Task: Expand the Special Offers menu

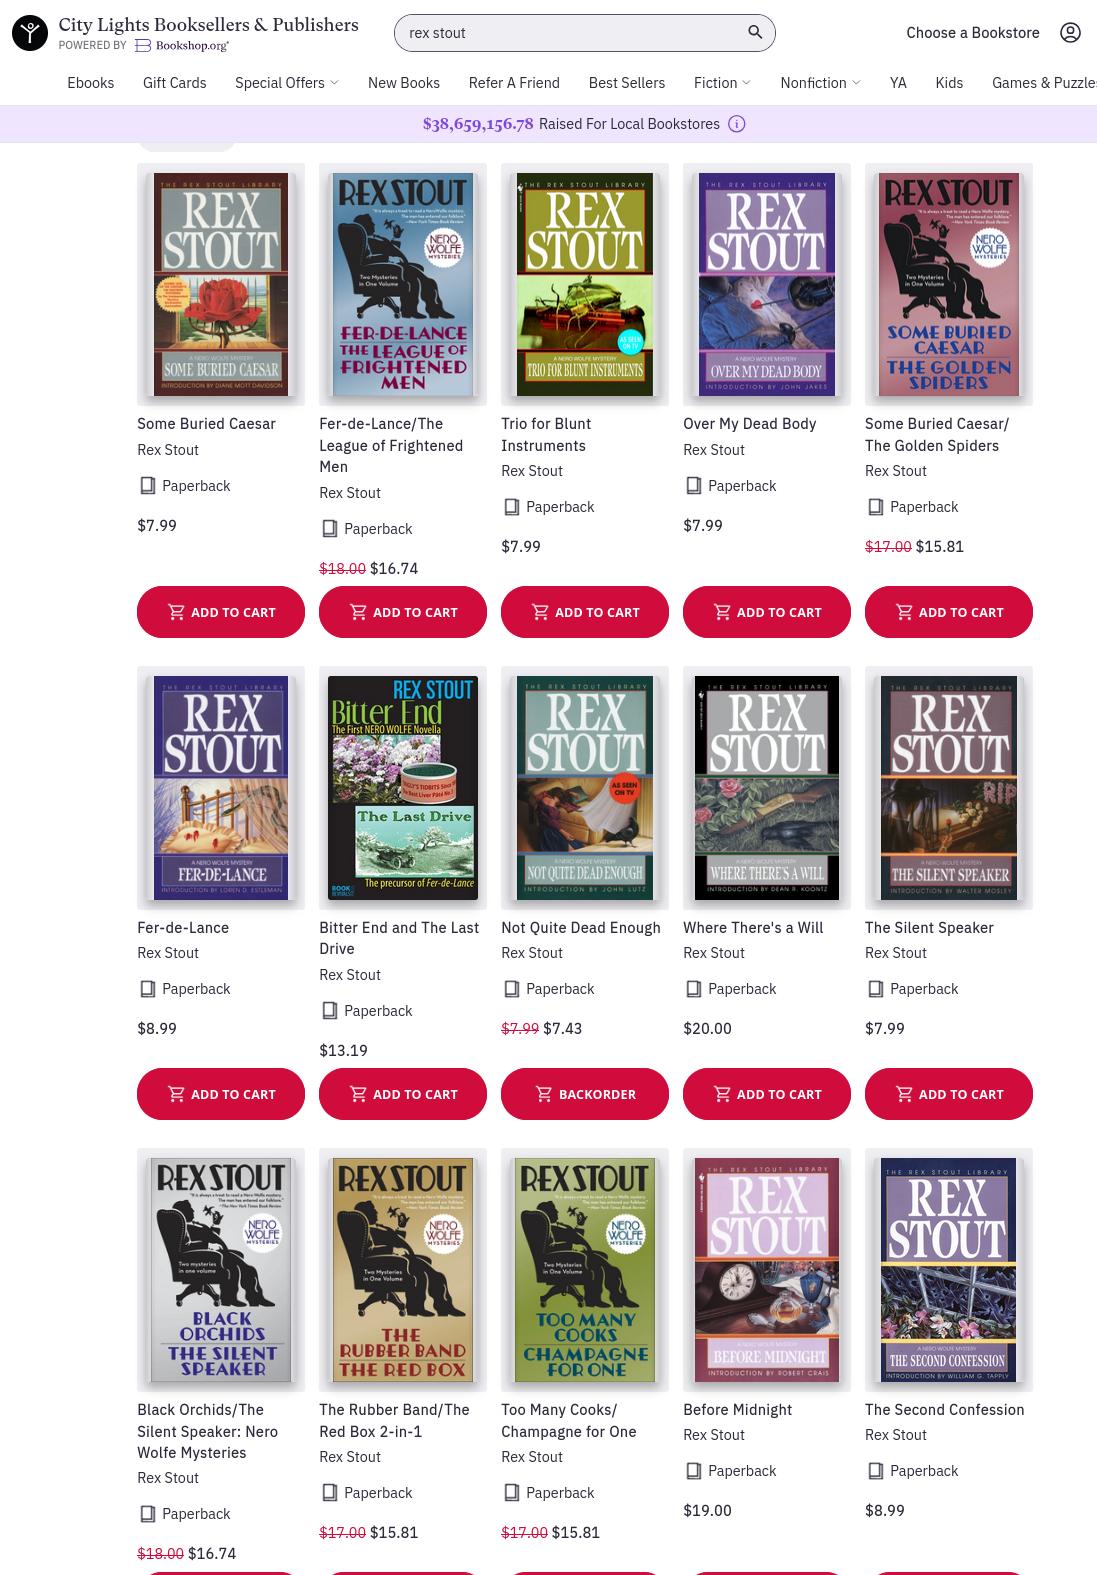Action: point(287,83)
